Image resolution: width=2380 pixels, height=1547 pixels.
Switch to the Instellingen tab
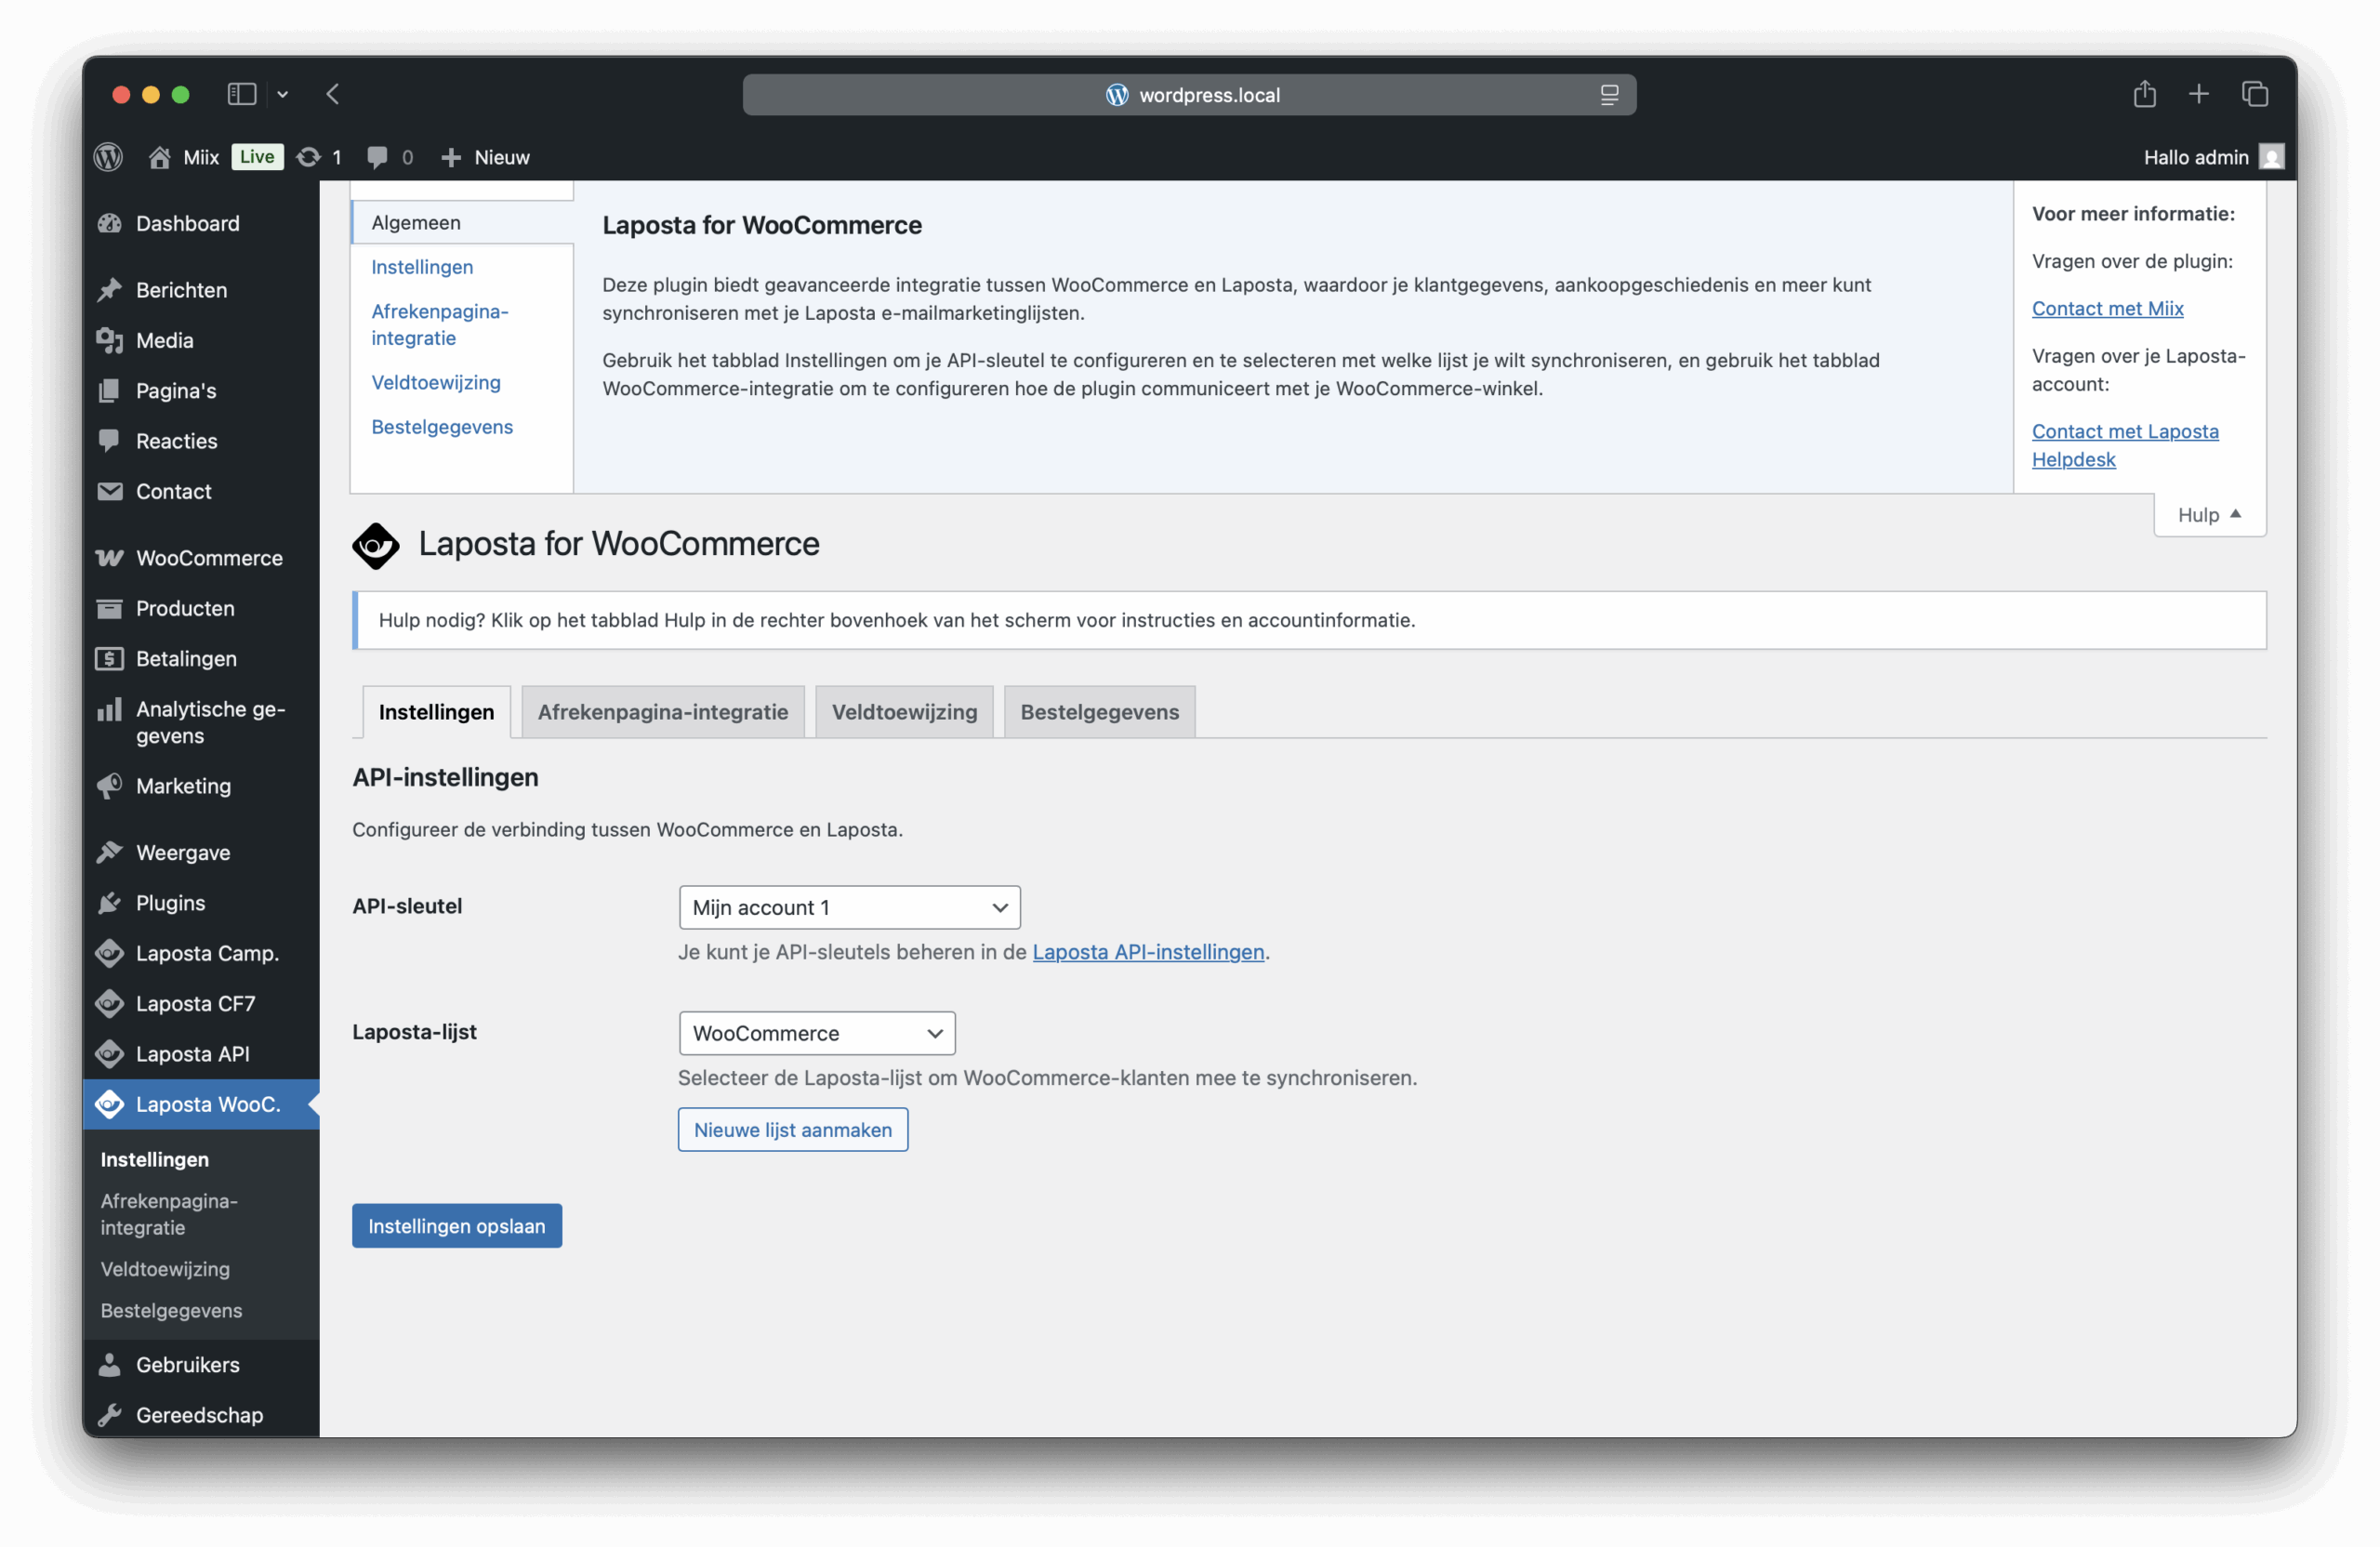(436, 712)
